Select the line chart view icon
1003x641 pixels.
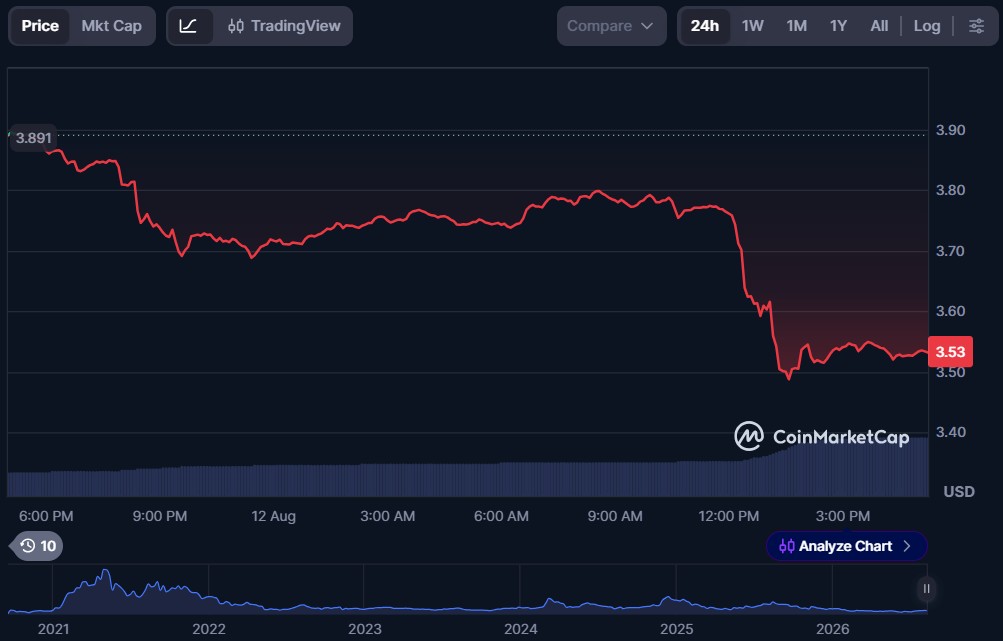[189, 26]
